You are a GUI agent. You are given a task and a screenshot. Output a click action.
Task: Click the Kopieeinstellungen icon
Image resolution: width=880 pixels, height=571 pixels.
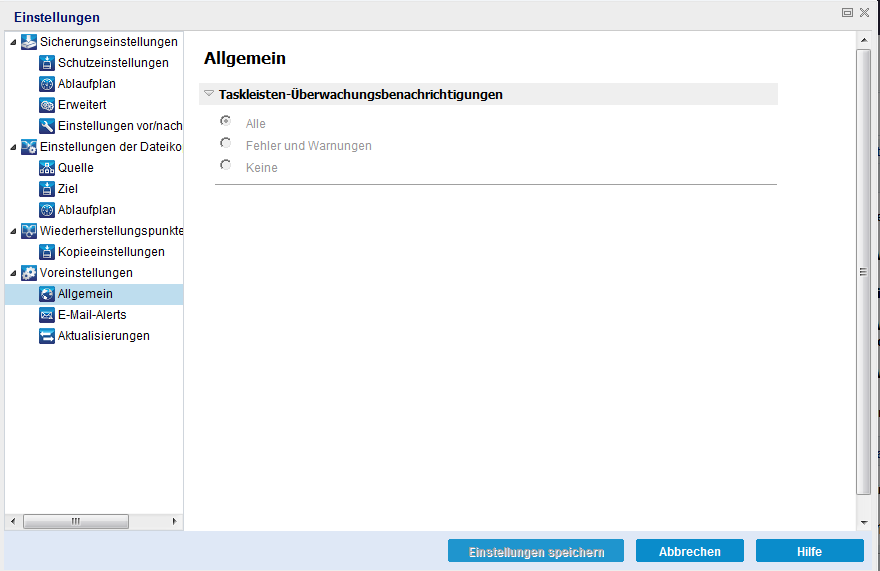47,252
